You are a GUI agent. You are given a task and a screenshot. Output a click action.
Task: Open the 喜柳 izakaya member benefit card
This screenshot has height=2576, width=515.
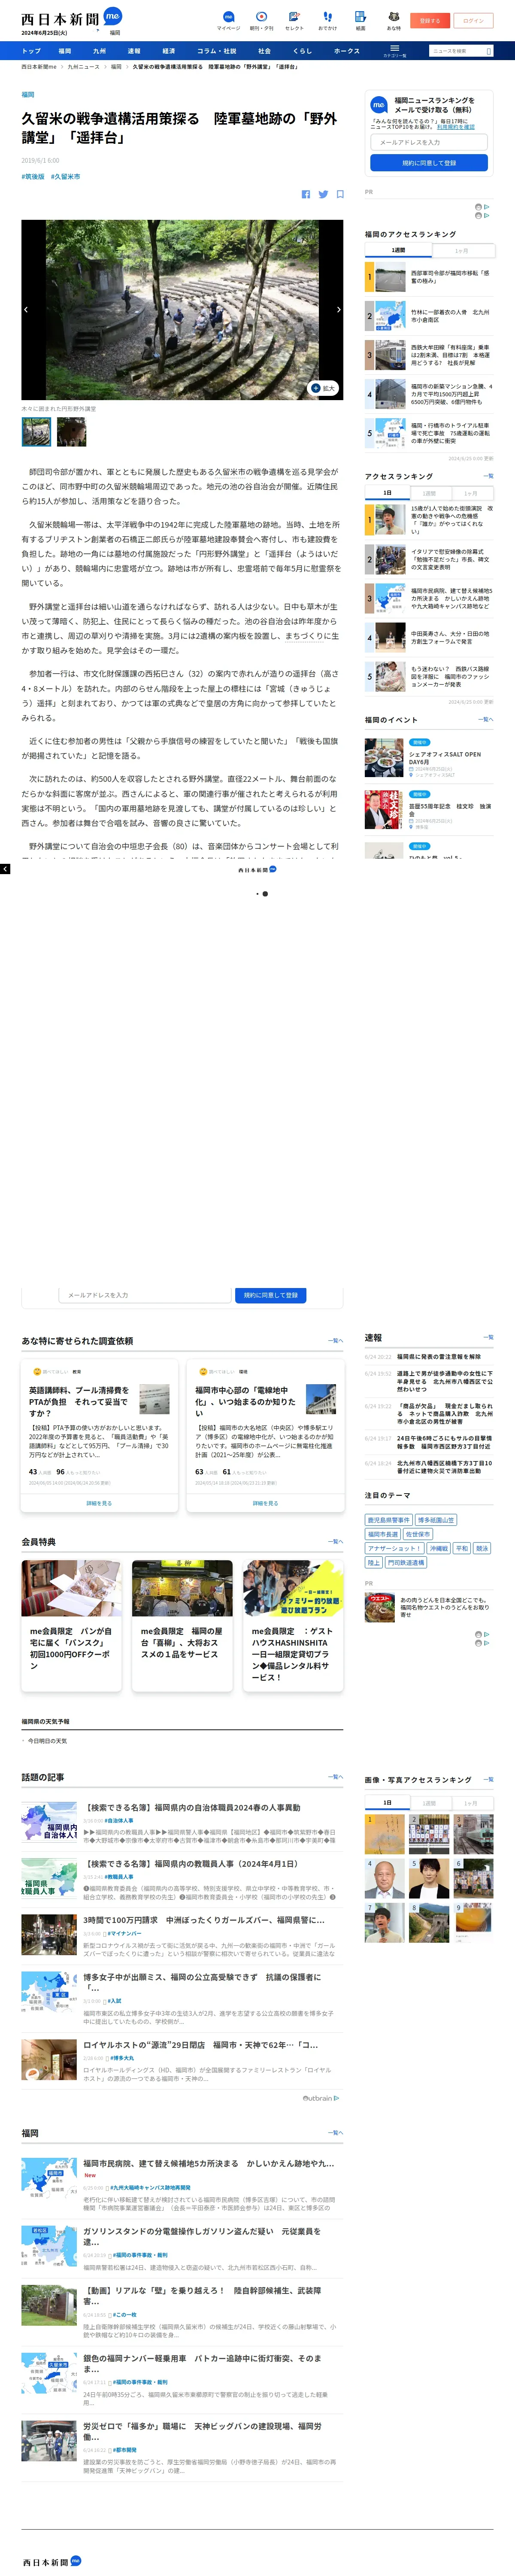[x=182, y=1625]
